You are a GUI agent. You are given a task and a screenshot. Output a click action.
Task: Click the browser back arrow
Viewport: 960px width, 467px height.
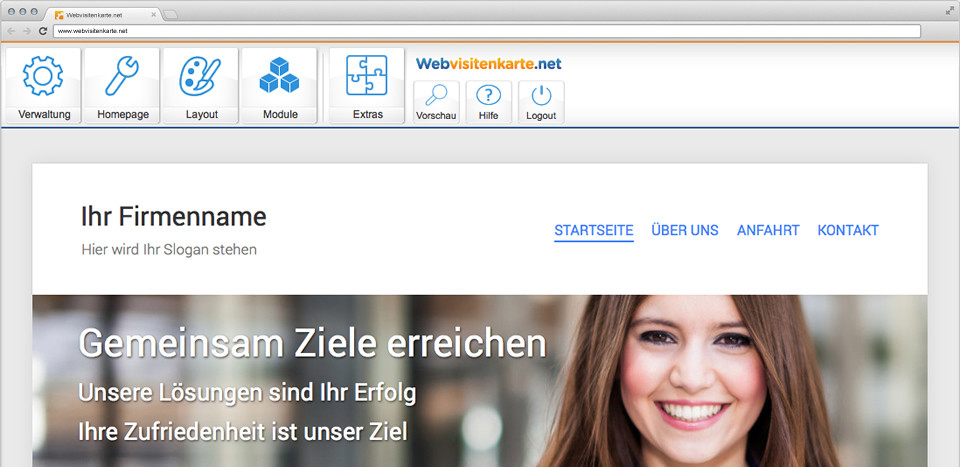tap(11, 31)
